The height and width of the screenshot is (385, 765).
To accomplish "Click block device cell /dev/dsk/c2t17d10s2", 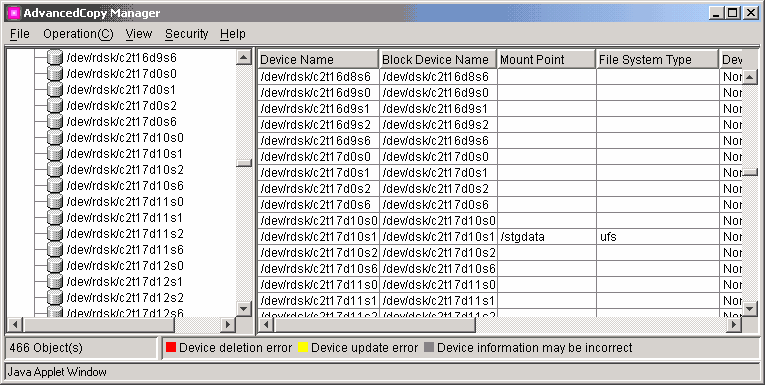I will tap(439, 253).
